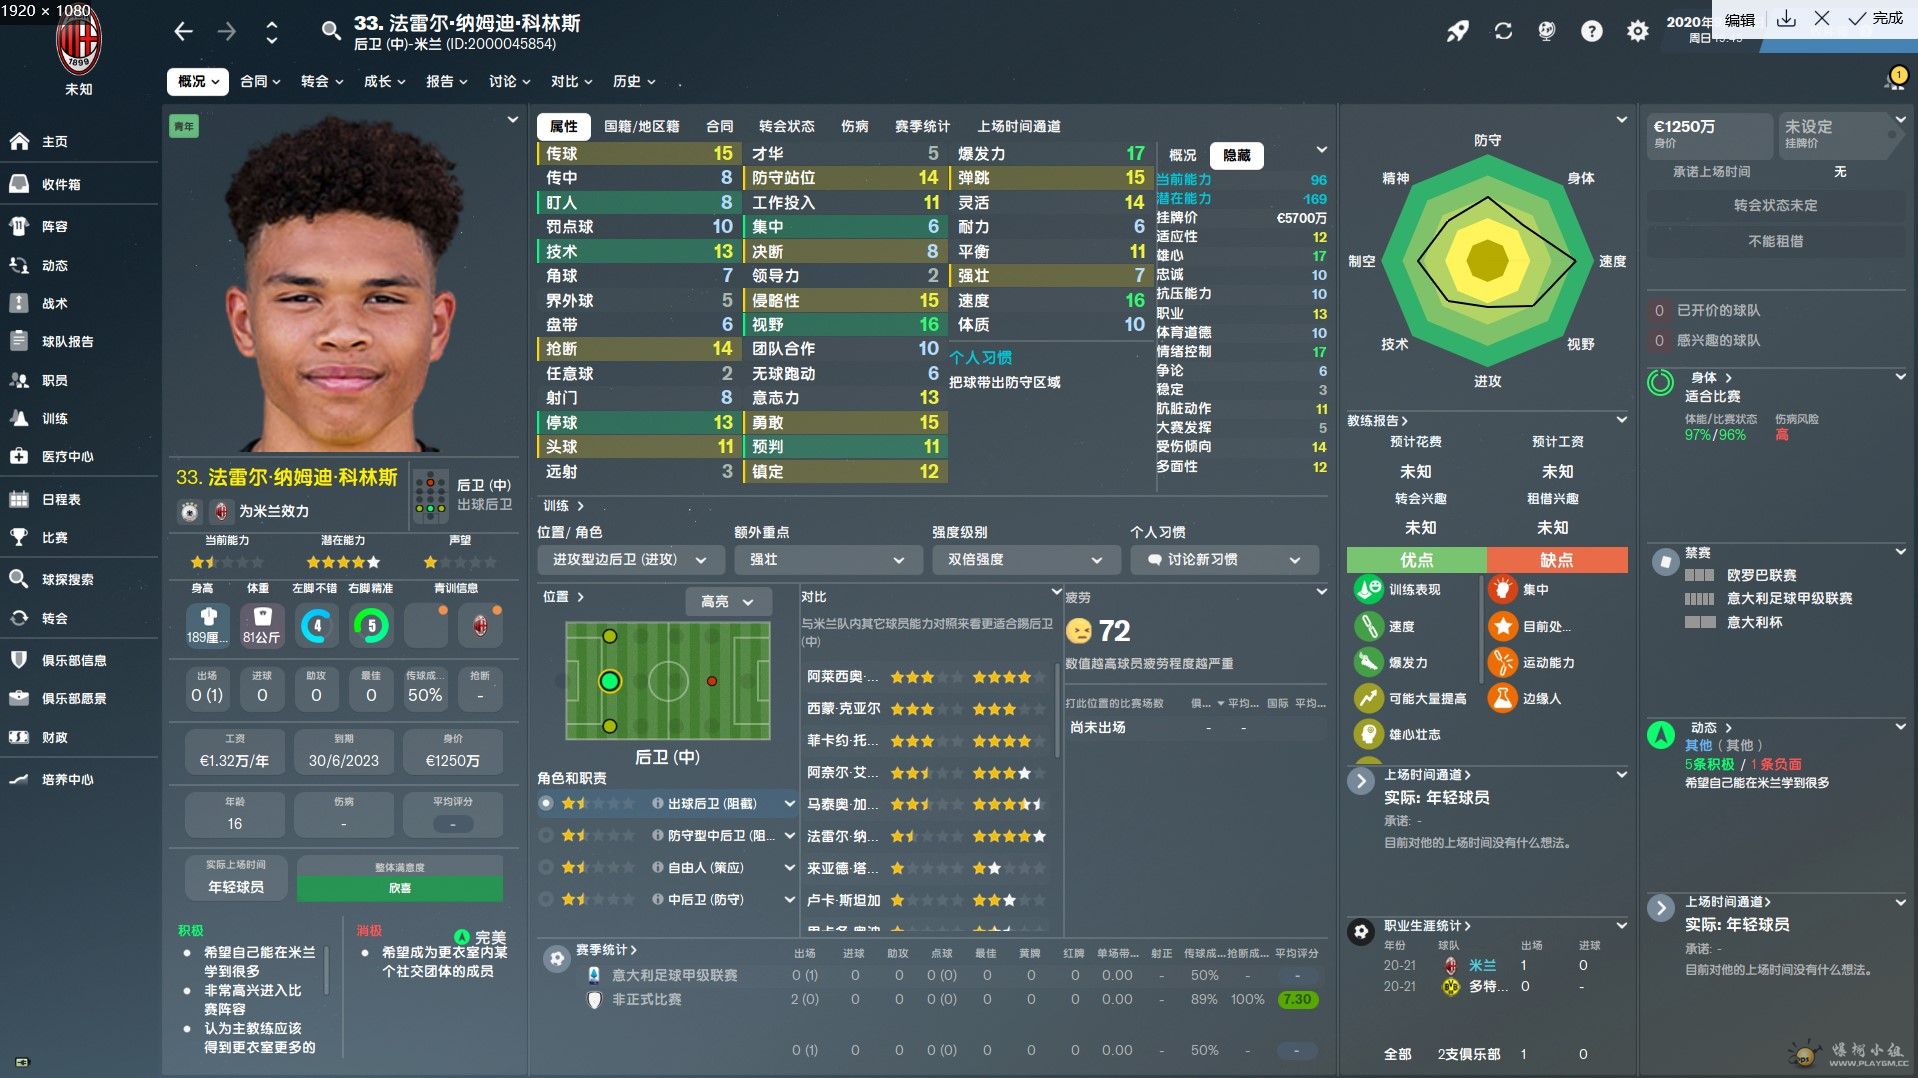Click the rocket quick-start icon
1918x1078 pixels.
tap(1458, 32)
